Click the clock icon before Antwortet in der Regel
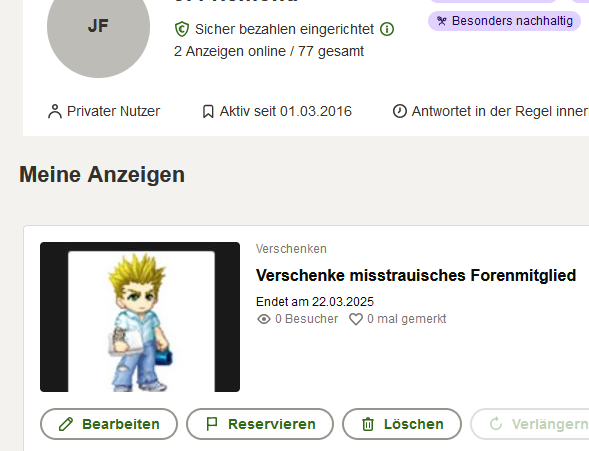The height and width of the screenshot is (451, 589). (x=400, y=112)
